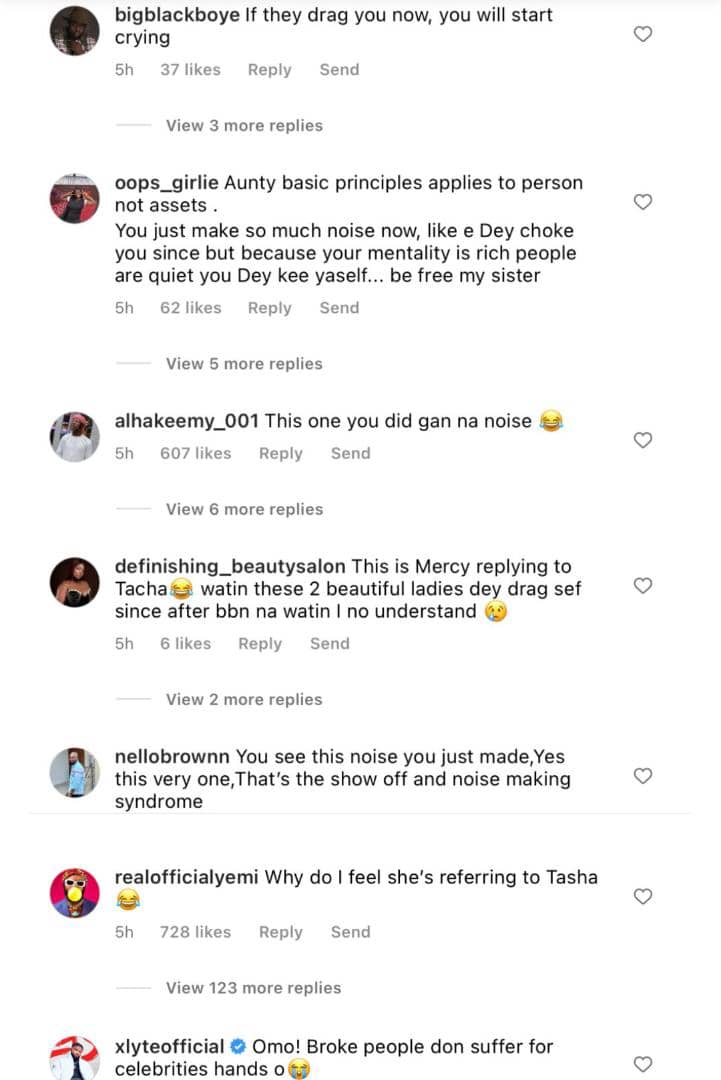Image resolution: width=721 pixels, height=1080 pixels.
Task: Open the xlyteofficial username link
Action: coord(169,1047)
